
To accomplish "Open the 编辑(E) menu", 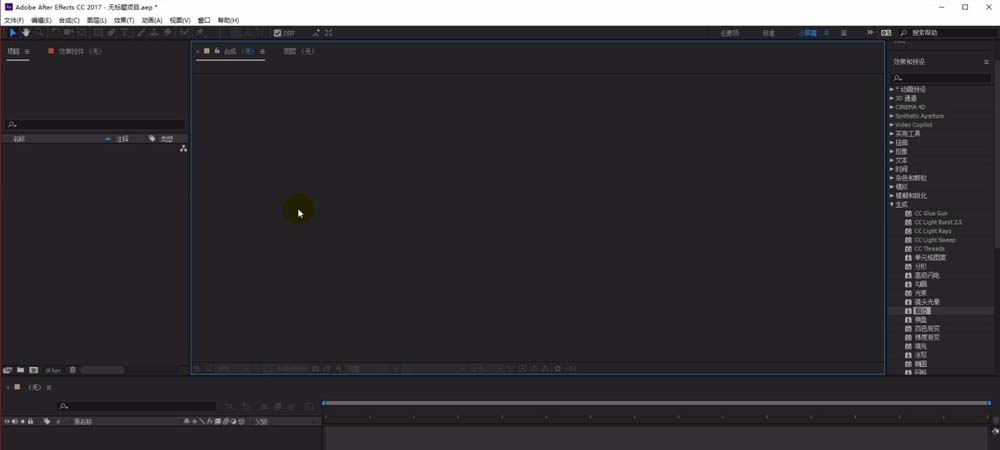I will click(x=41, y=20).
